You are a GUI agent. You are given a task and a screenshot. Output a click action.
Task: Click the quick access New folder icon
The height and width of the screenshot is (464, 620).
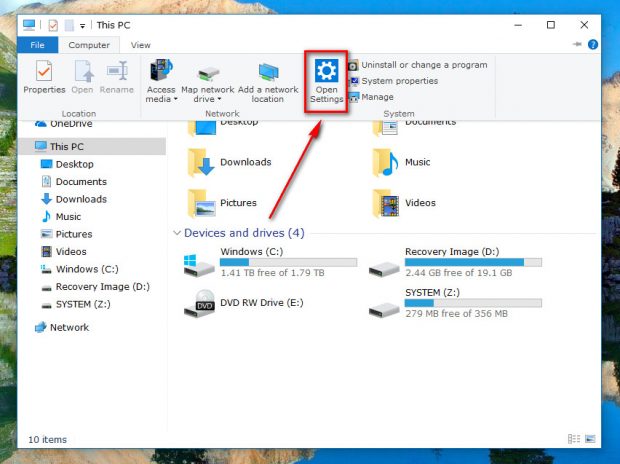click(69, 25)
